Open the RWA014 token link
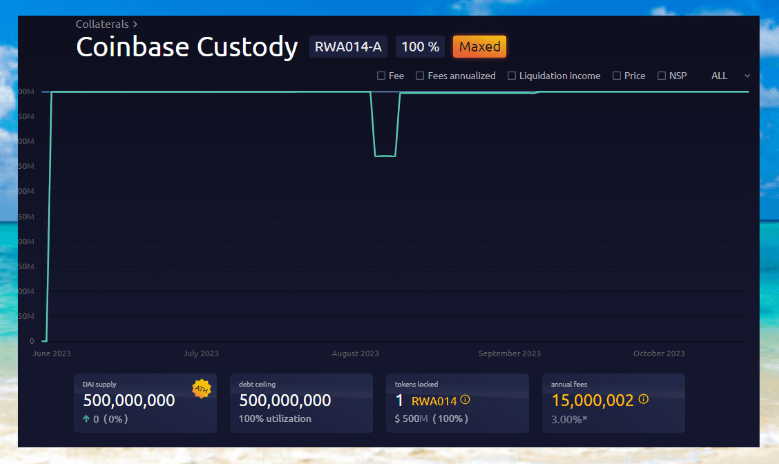Image resolution: width=779 pixels, height=464 pixels. coord(434,400)
